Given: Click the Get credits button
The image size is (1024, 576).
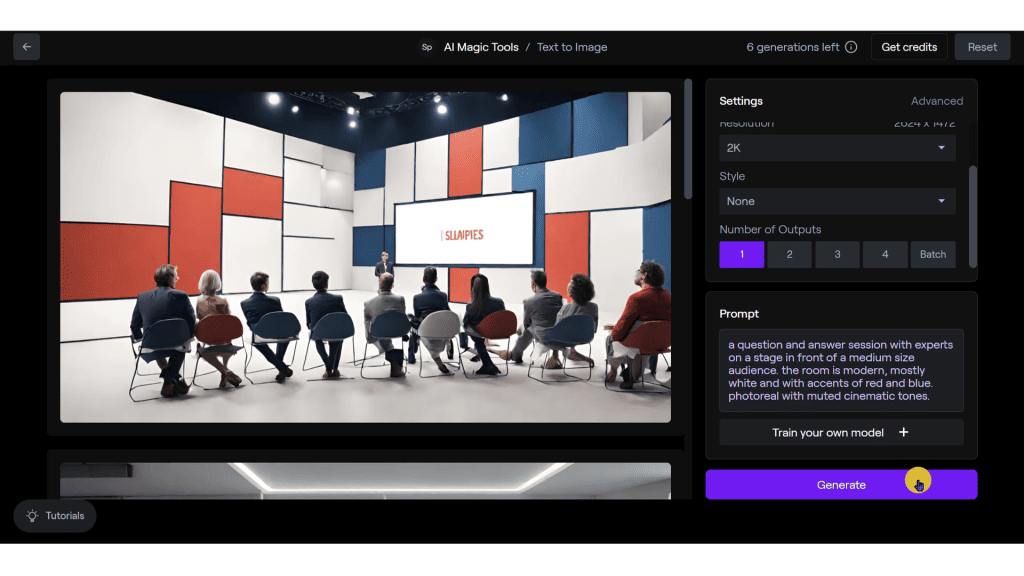Looking at the screenshot, I should 909,46.
